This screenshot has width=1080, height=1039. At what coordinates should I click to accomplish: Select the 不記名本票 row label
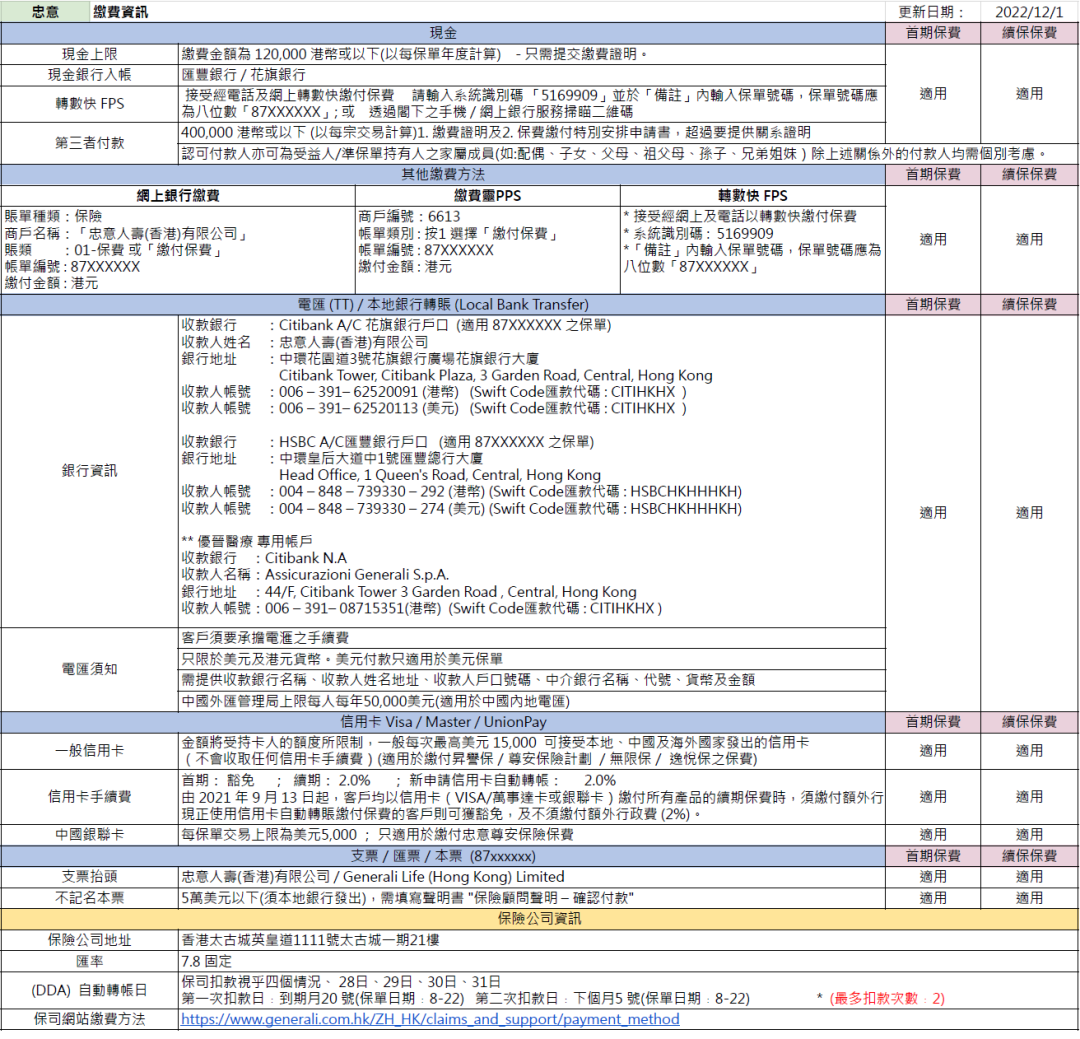(x=89, y=897)
